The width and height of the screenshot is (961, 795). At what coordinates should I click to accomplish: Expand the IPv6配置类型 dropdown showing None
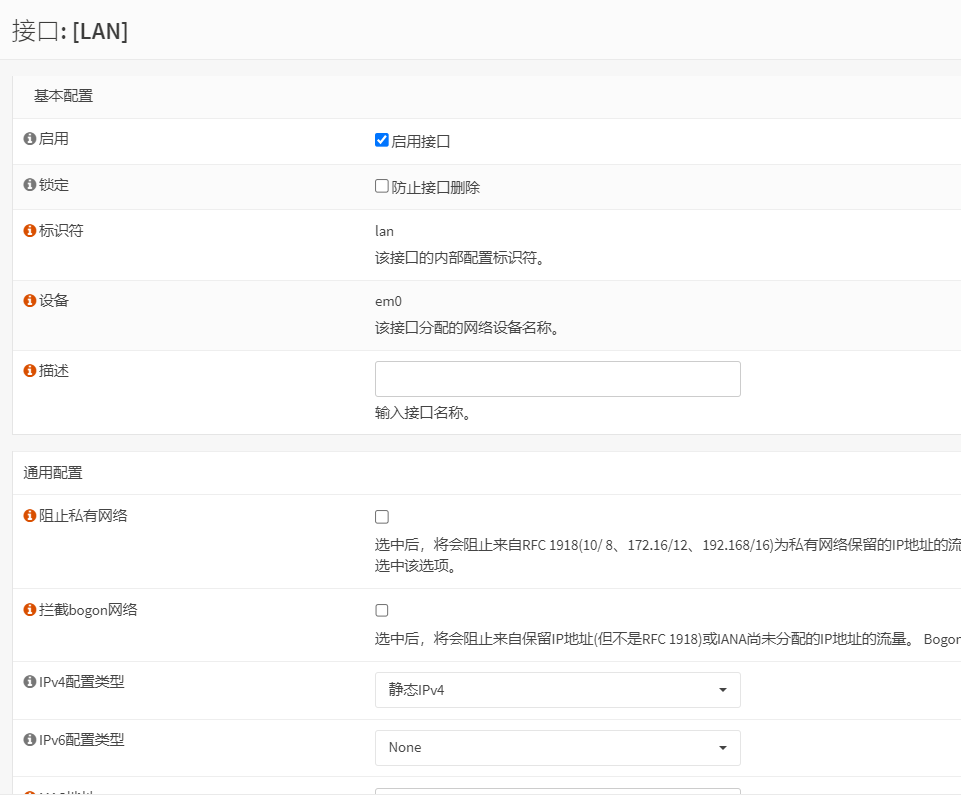(x=557, y=748)
